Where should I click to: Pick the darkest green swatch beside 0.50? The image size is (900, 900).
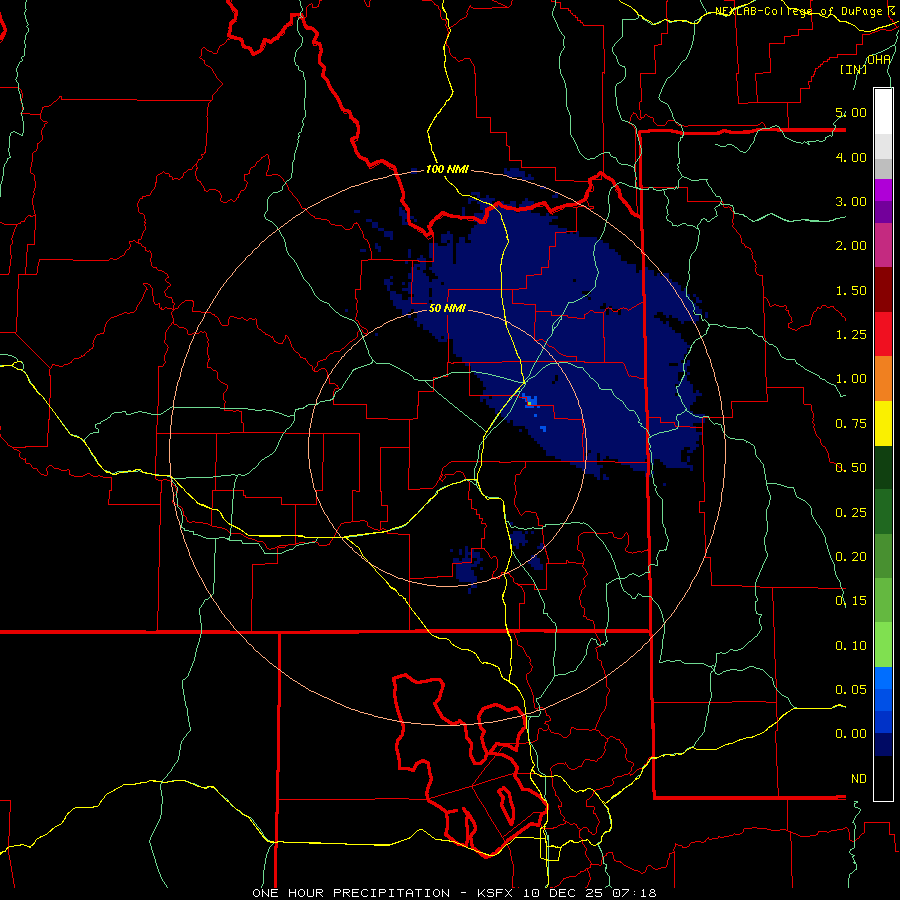coord(883,467)
